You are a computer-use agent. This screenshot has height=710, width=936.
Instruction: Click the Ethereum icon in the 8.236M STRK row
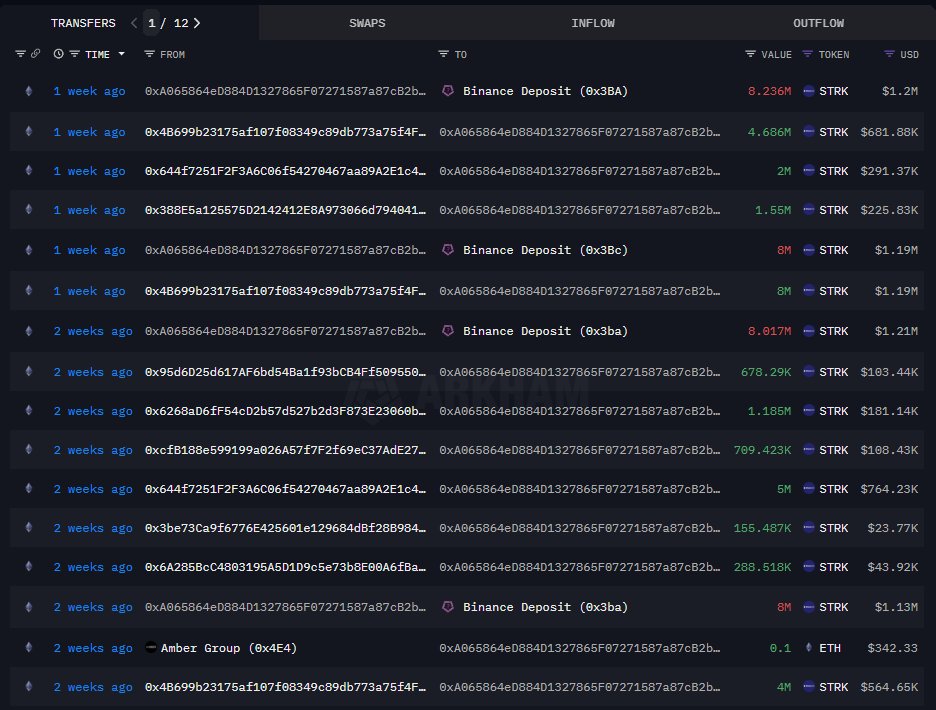coord(29,91)
